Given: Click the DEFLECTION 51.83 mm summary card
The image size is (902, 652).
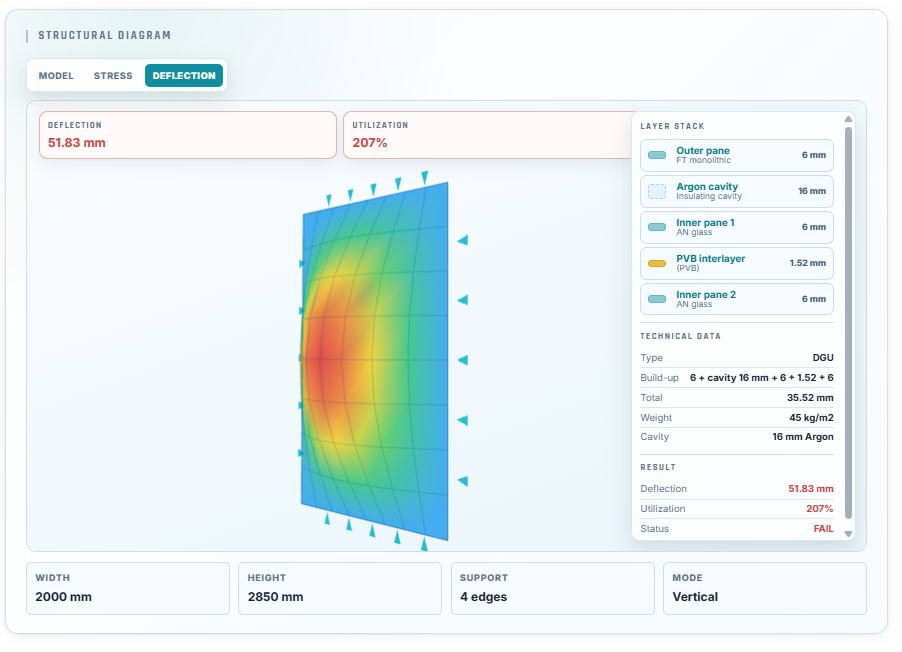Looking at the screenshot, I should (188, 135).
